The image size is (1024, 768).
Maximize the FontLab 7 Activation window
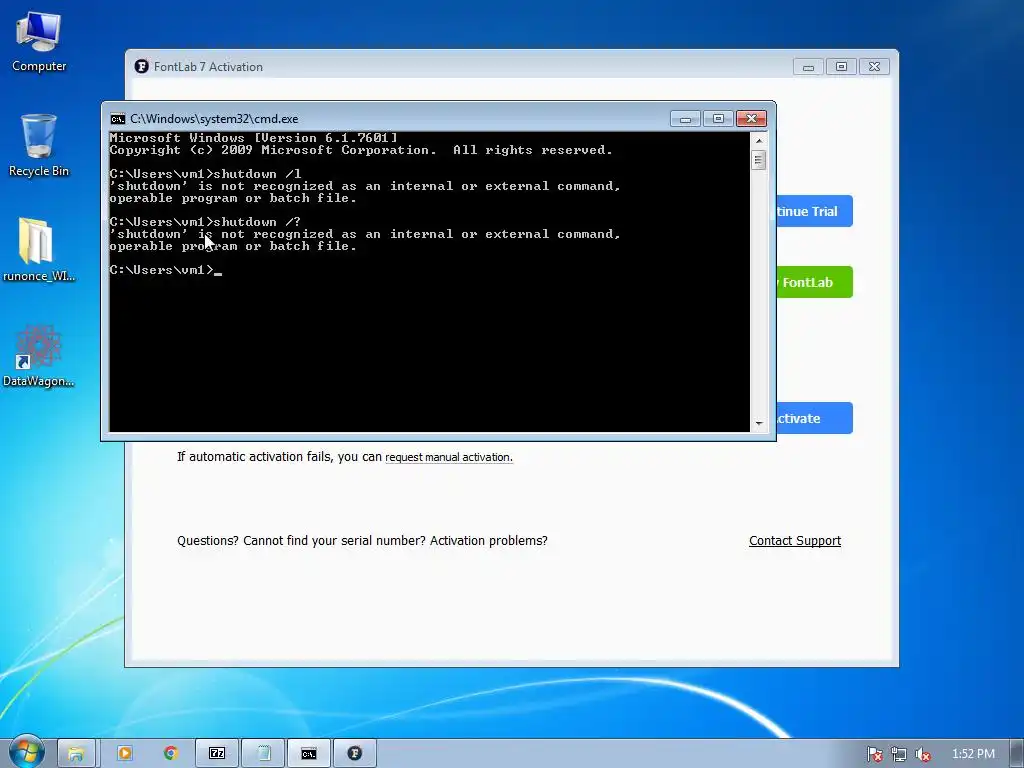841,67
